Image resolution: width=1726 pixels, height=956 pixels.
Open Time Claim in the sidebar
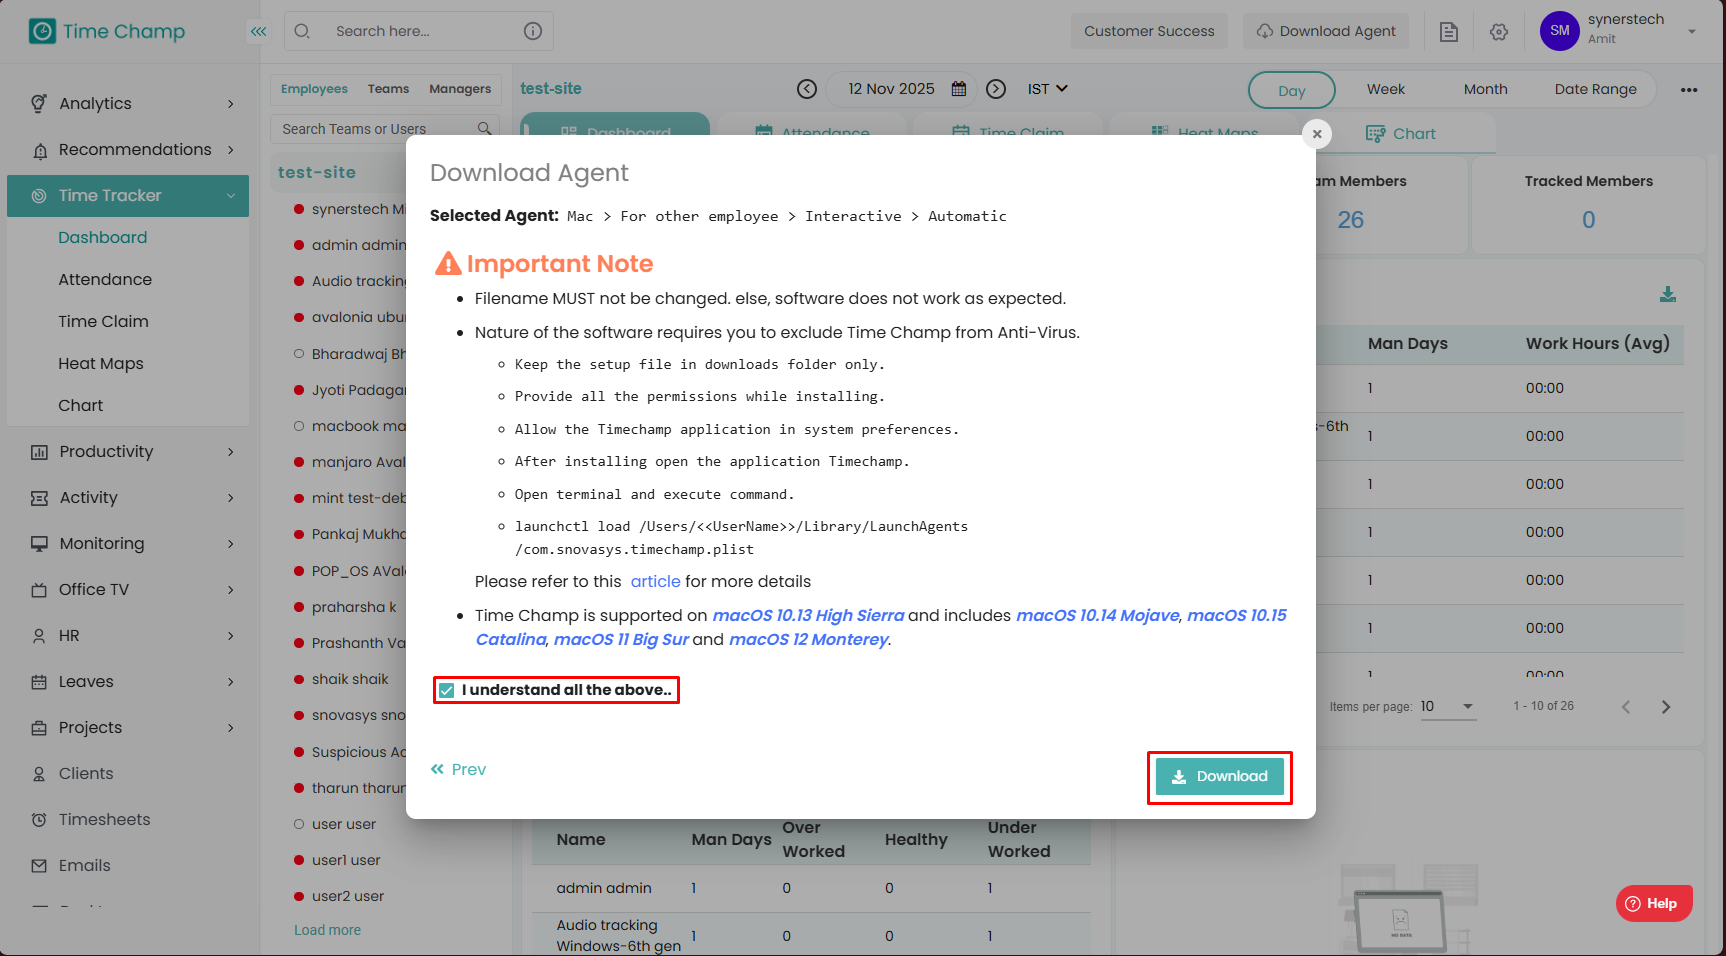103,322
